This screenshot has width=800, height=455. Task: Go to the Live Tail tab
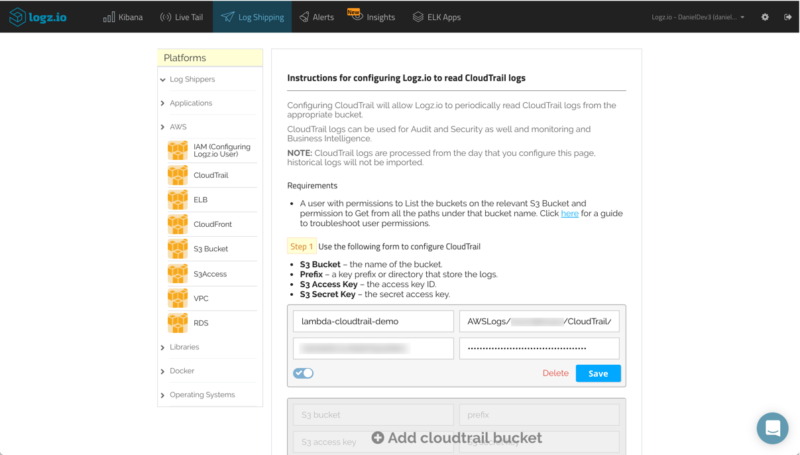coord(180,17)
